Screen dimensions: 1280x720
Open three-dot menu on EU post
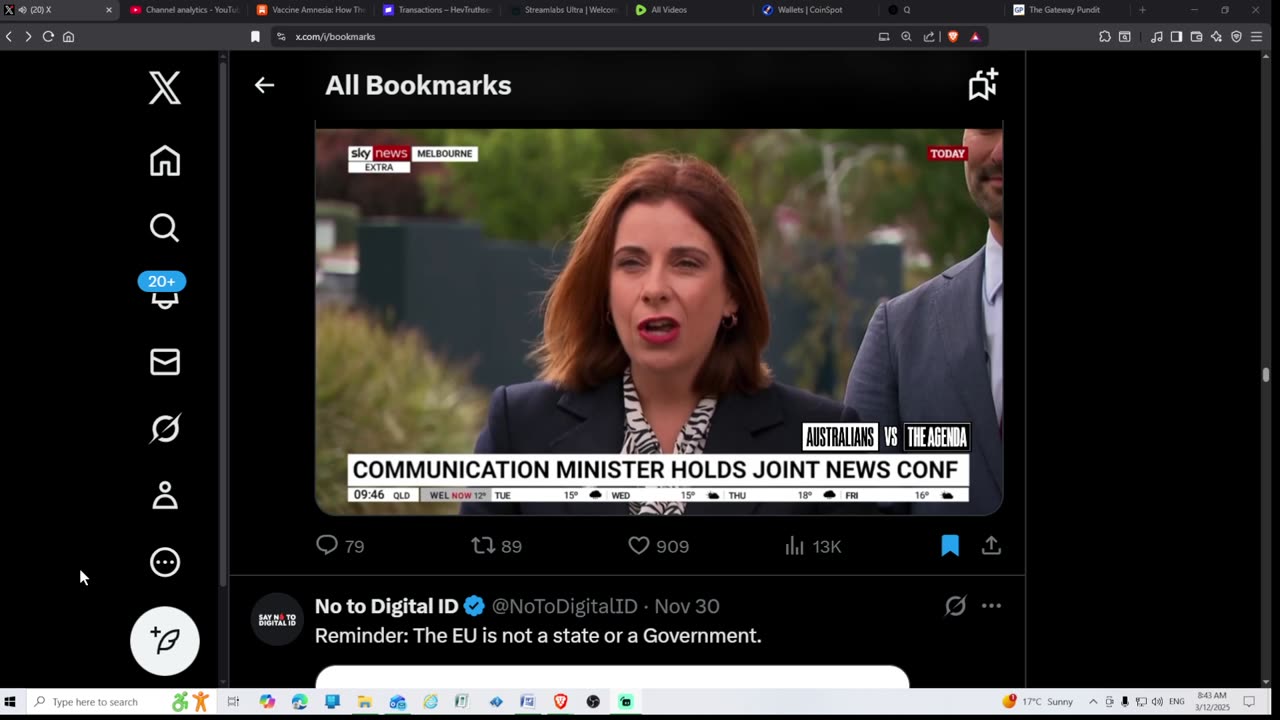pyautogui.click(x=991, y=606)
